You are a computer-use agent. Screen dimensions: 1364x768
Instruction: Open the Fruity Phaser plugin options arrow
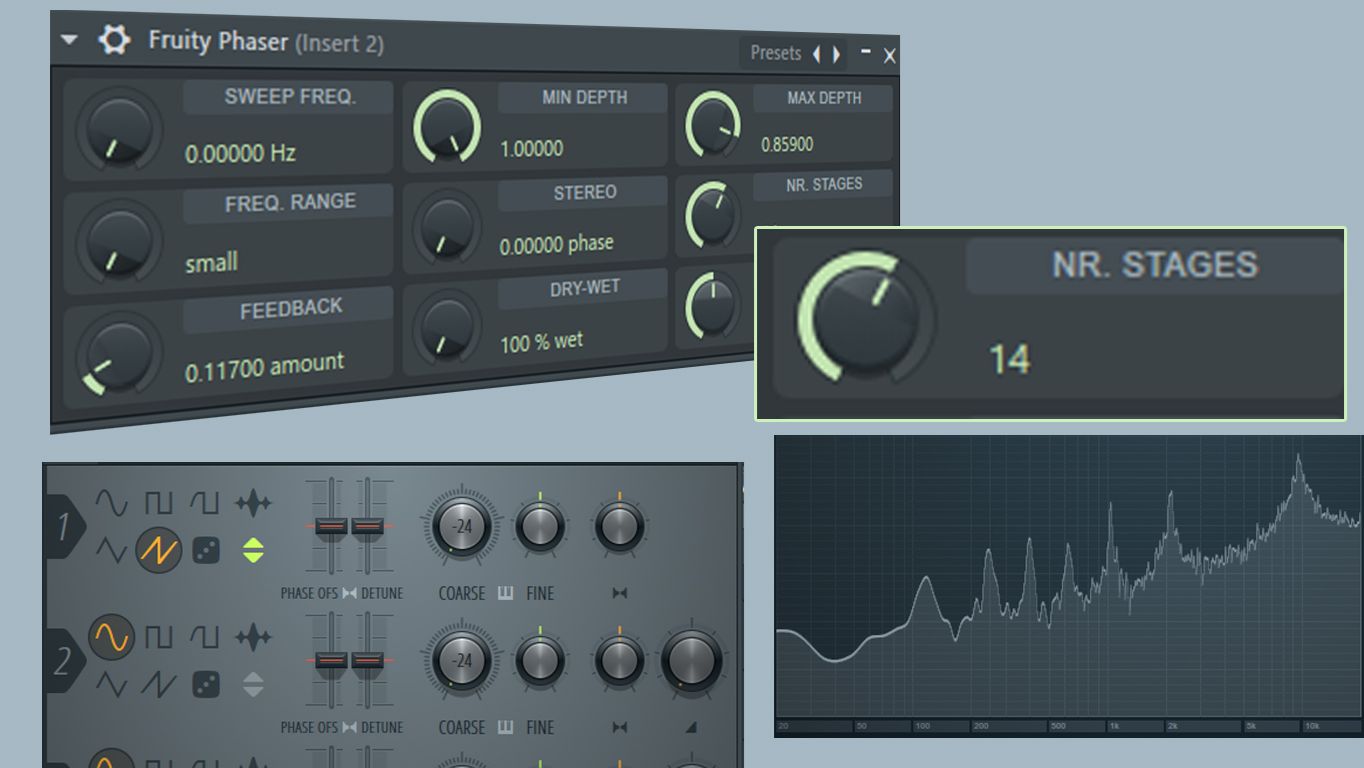click(x=69, y=39)
